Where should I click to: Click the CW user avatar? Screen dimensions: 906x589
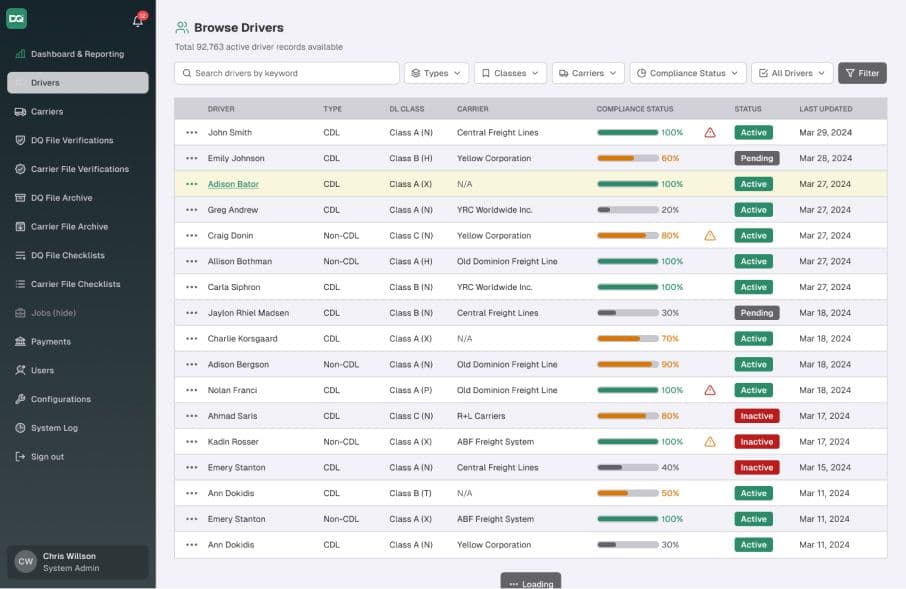pos(25,561)
